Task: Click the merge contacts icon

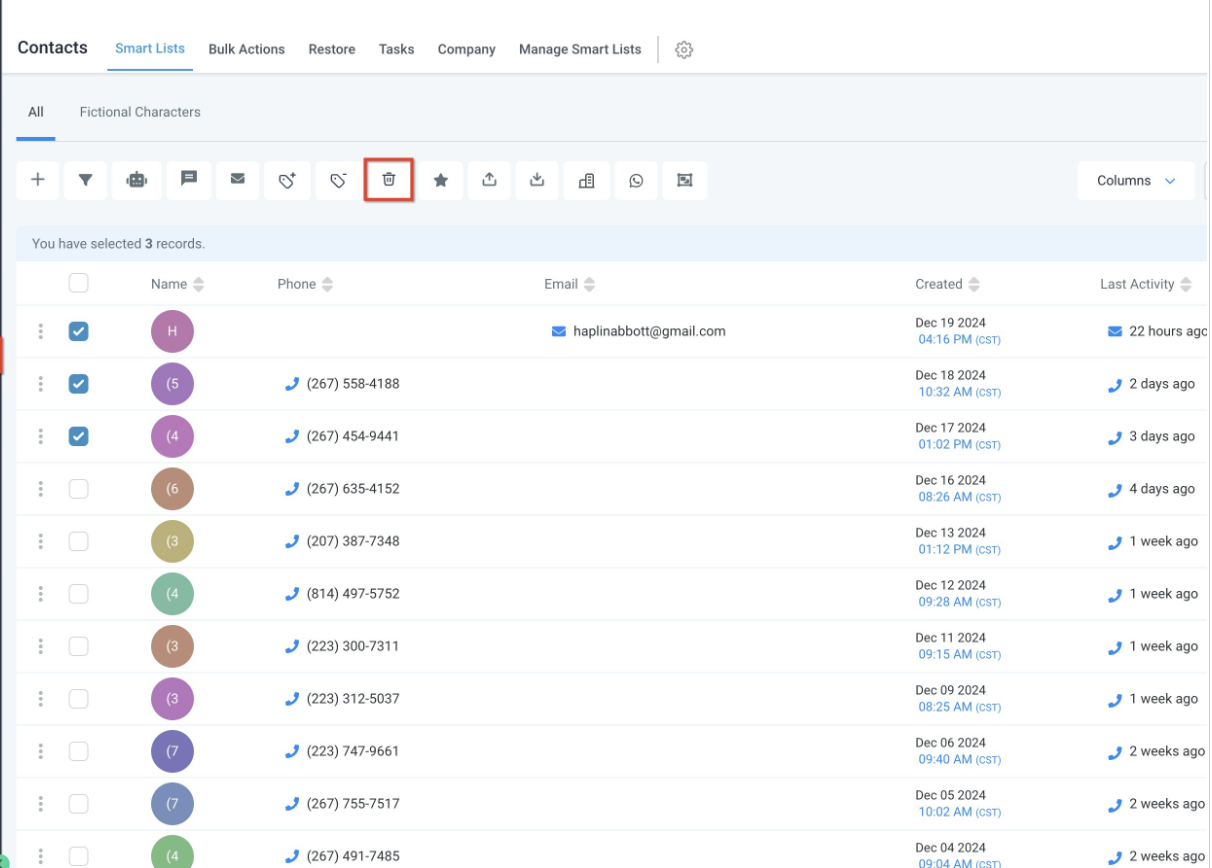Action: [684, 180]
